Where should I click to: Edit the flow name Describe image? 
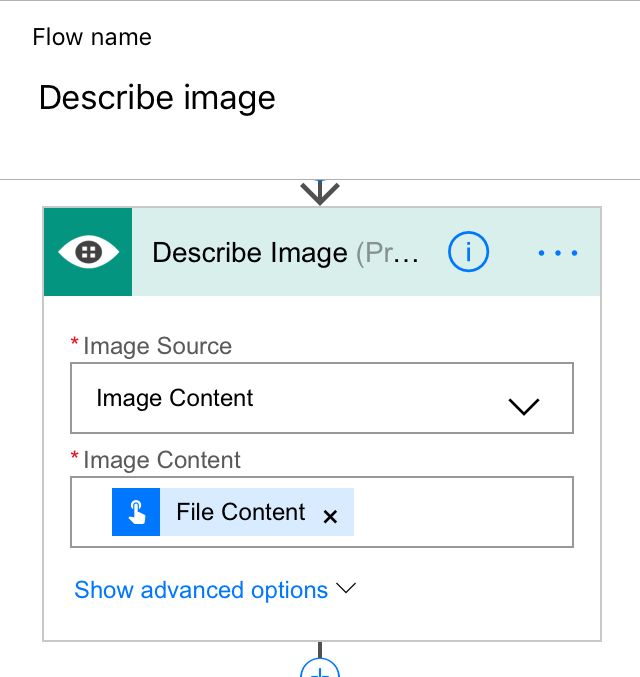pyautogui.click(x=157, y=98)
